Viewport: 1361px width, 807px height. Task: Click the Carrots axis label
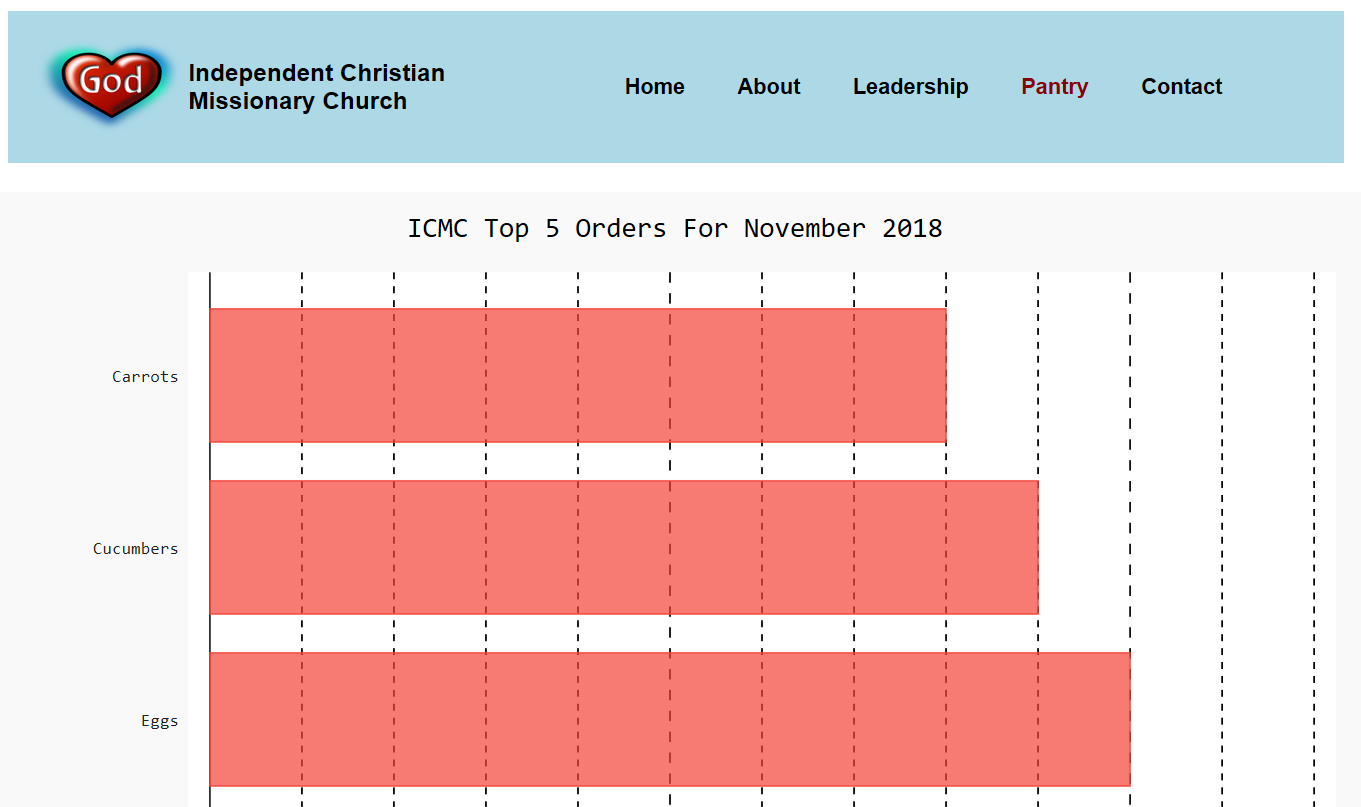click(145, 377)
